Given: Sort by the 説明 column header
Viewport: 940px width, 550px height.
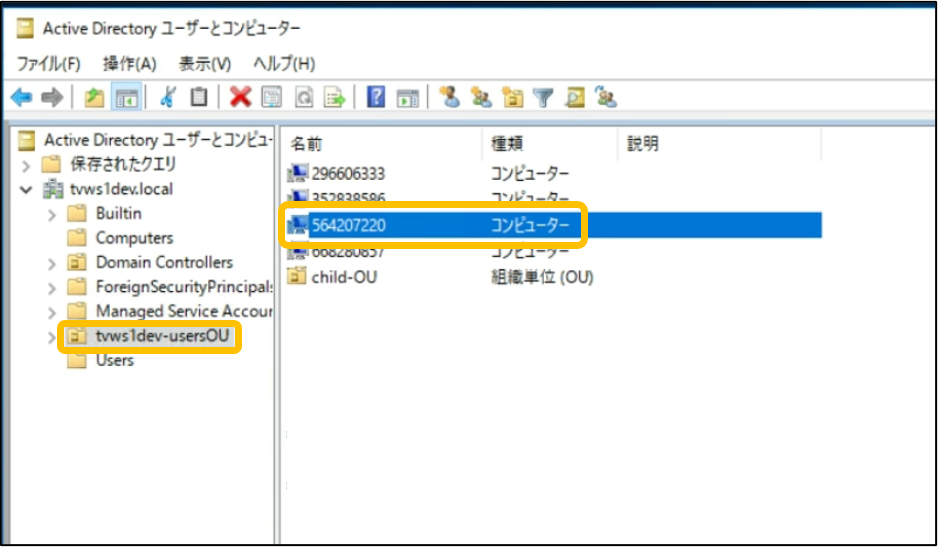Looking at the screenshot, I should tap(719, 144).
